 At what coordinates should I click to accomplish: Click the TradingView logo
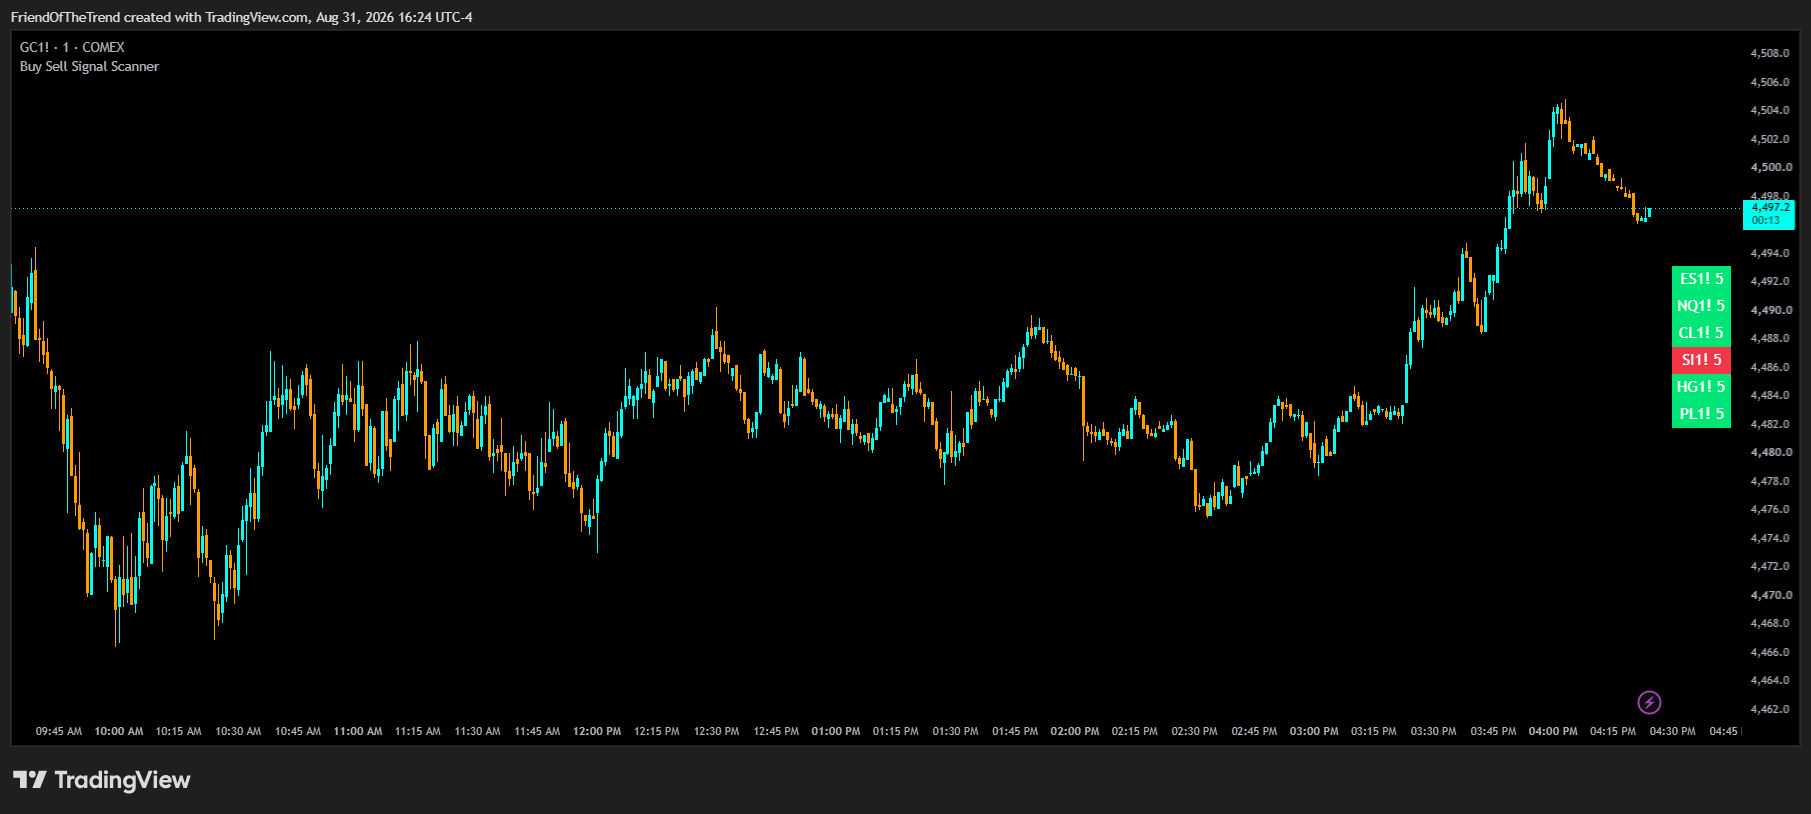coord(101,780)
